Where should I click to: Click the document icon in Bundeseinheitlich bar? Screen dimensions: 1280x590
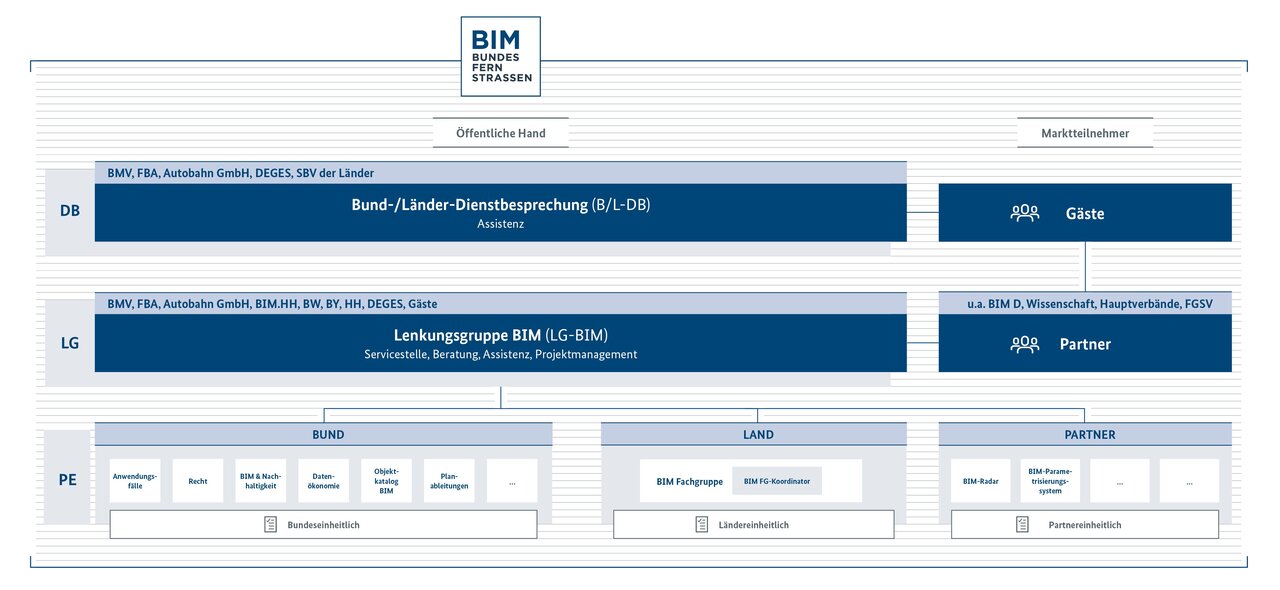[270, 523]
